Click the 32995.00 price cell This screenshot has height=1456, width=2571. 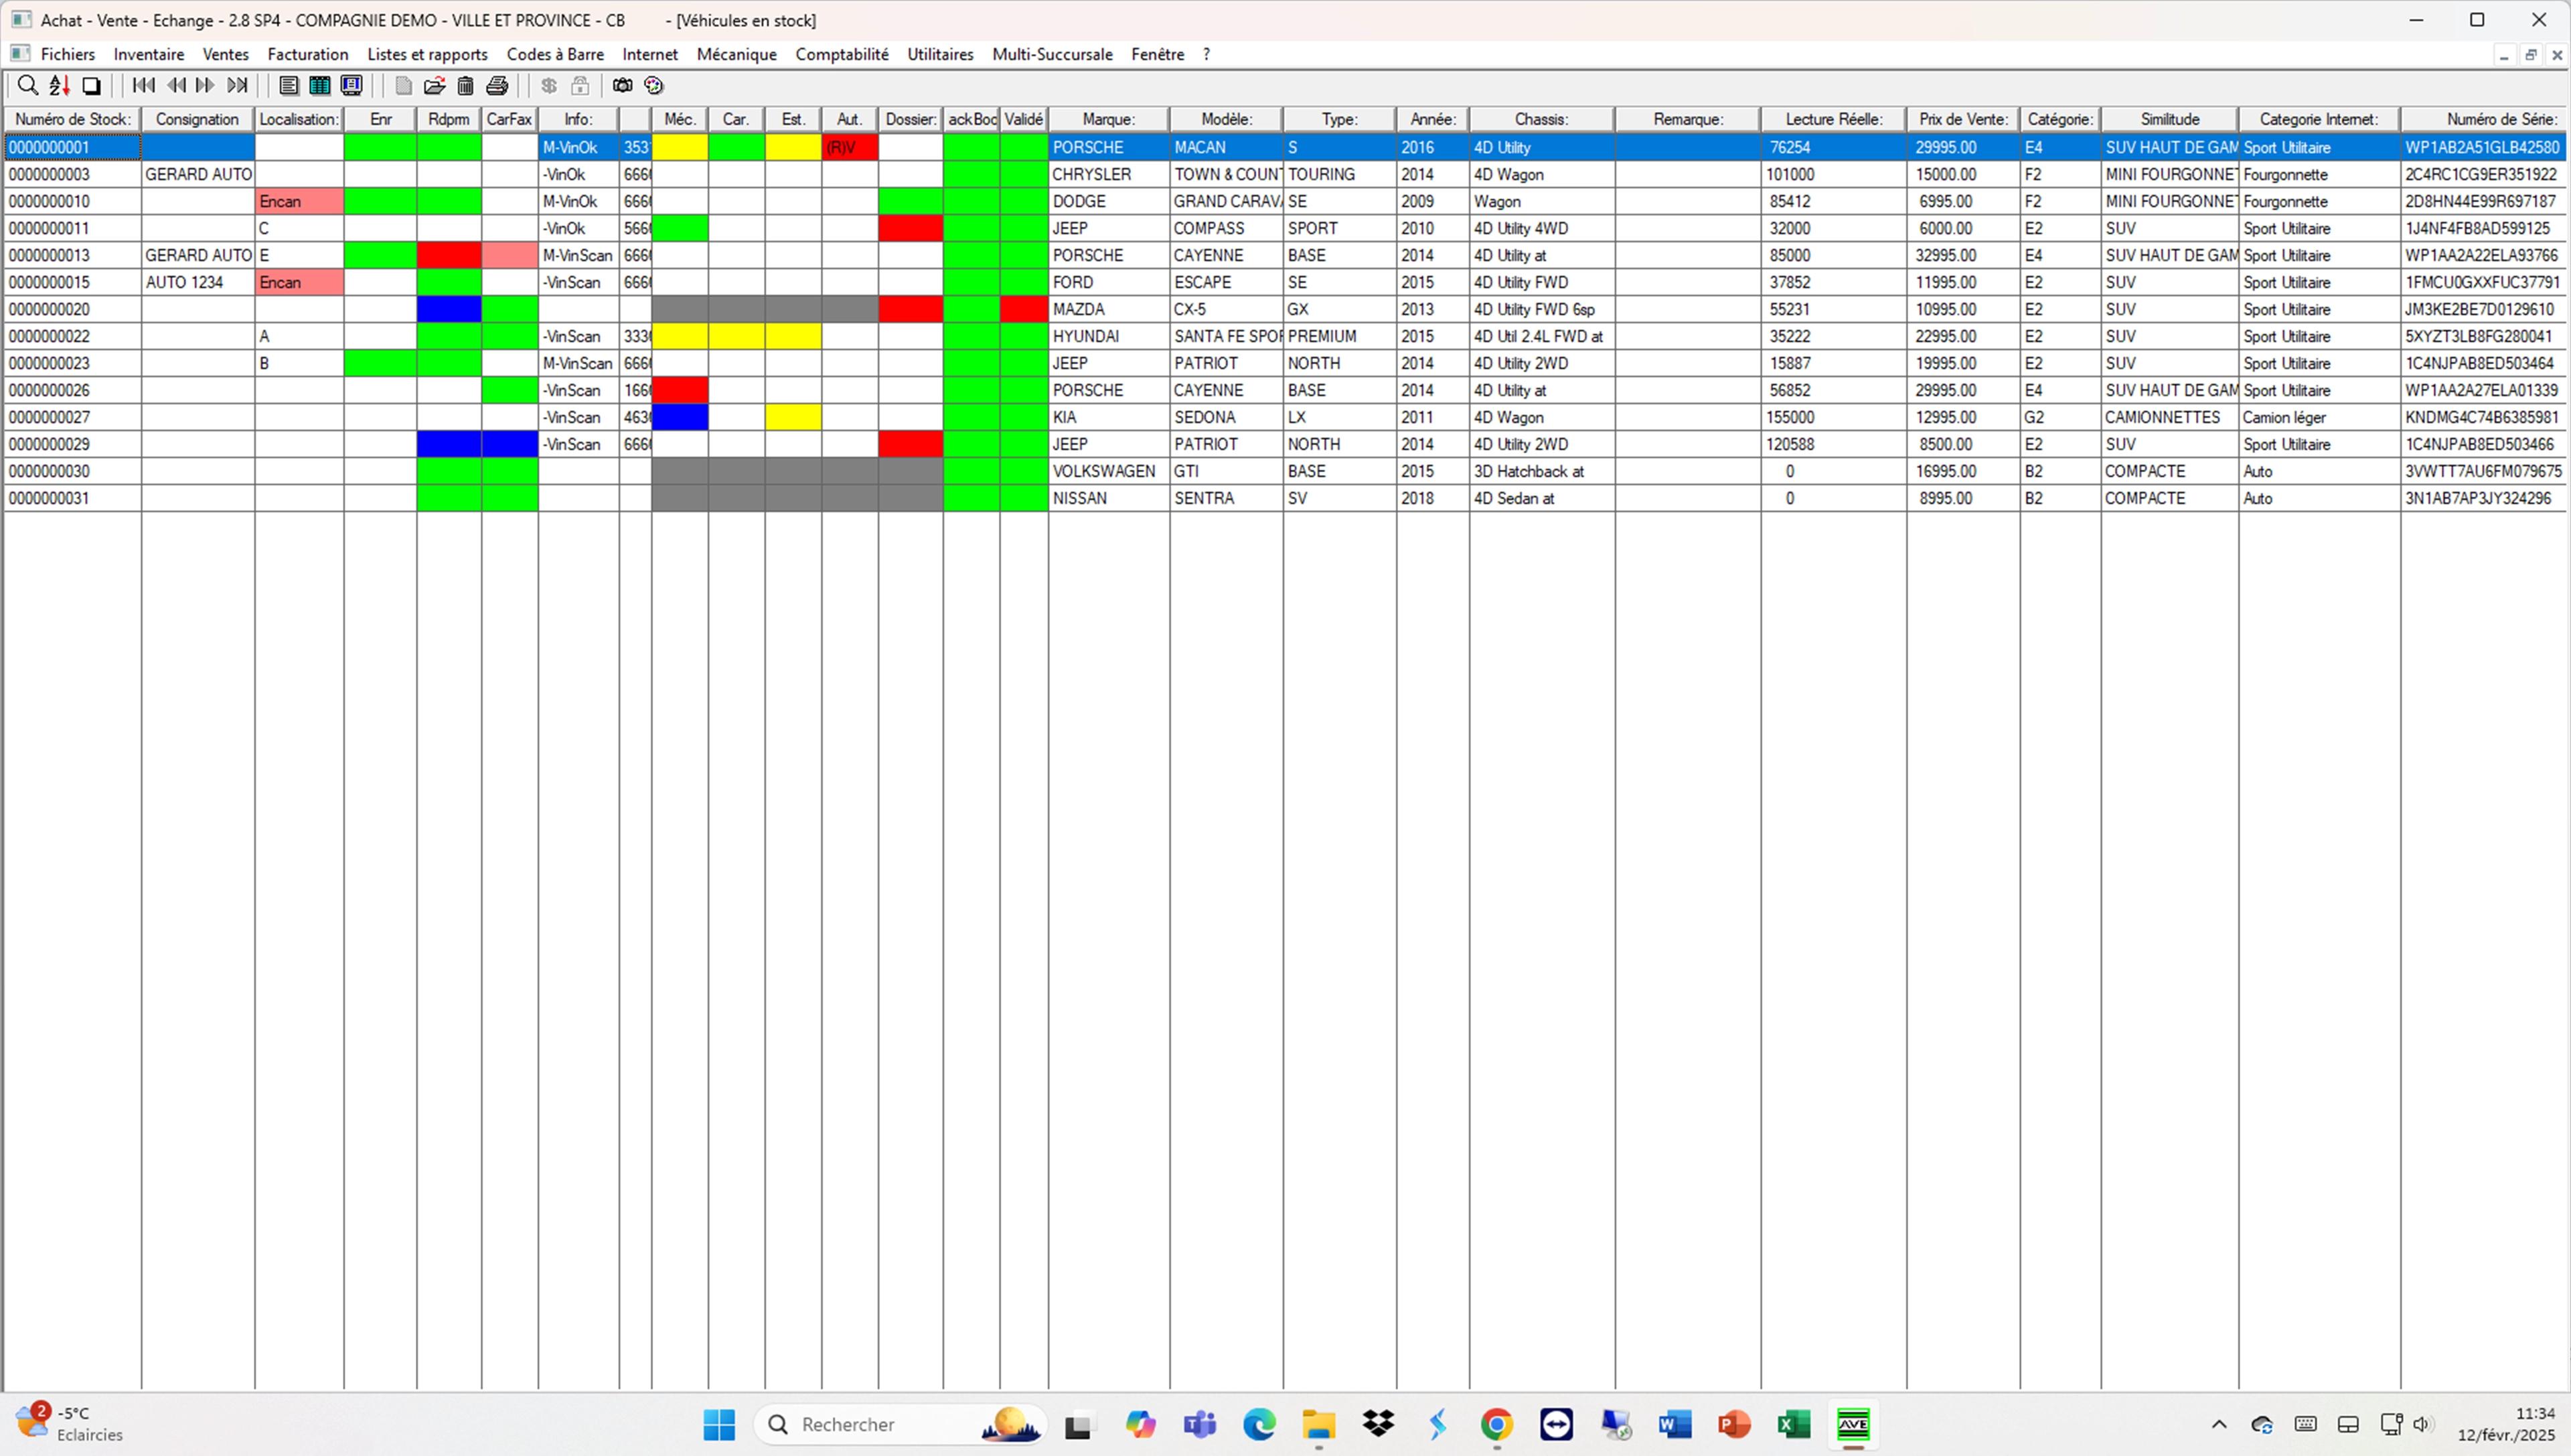click(1963, 255)
